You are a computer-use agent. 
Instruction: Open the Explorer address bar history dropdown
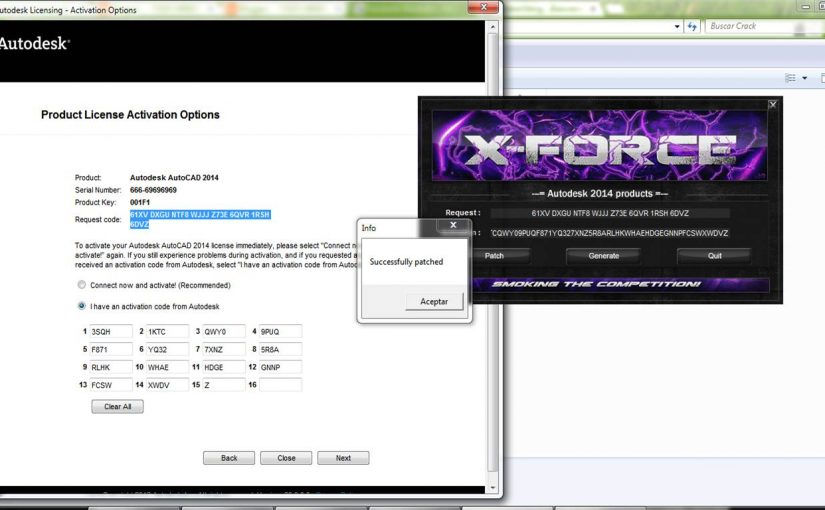[677, 26]
